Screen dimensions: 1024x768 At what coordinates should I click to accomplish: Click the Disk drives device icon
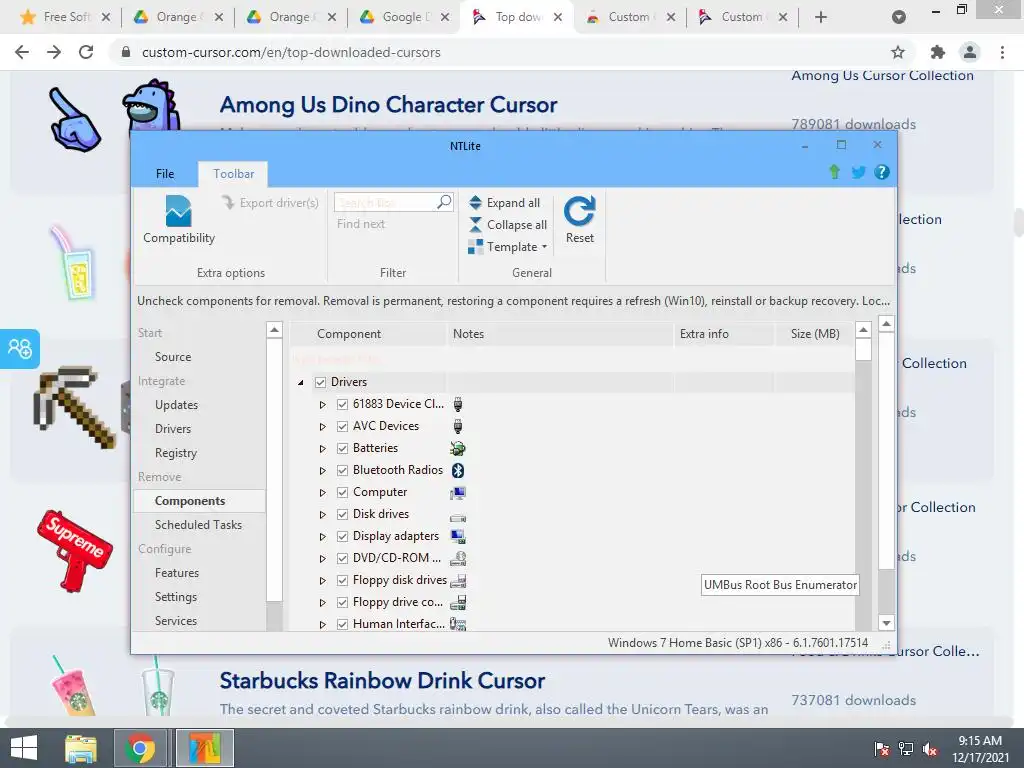click(458, 518)
